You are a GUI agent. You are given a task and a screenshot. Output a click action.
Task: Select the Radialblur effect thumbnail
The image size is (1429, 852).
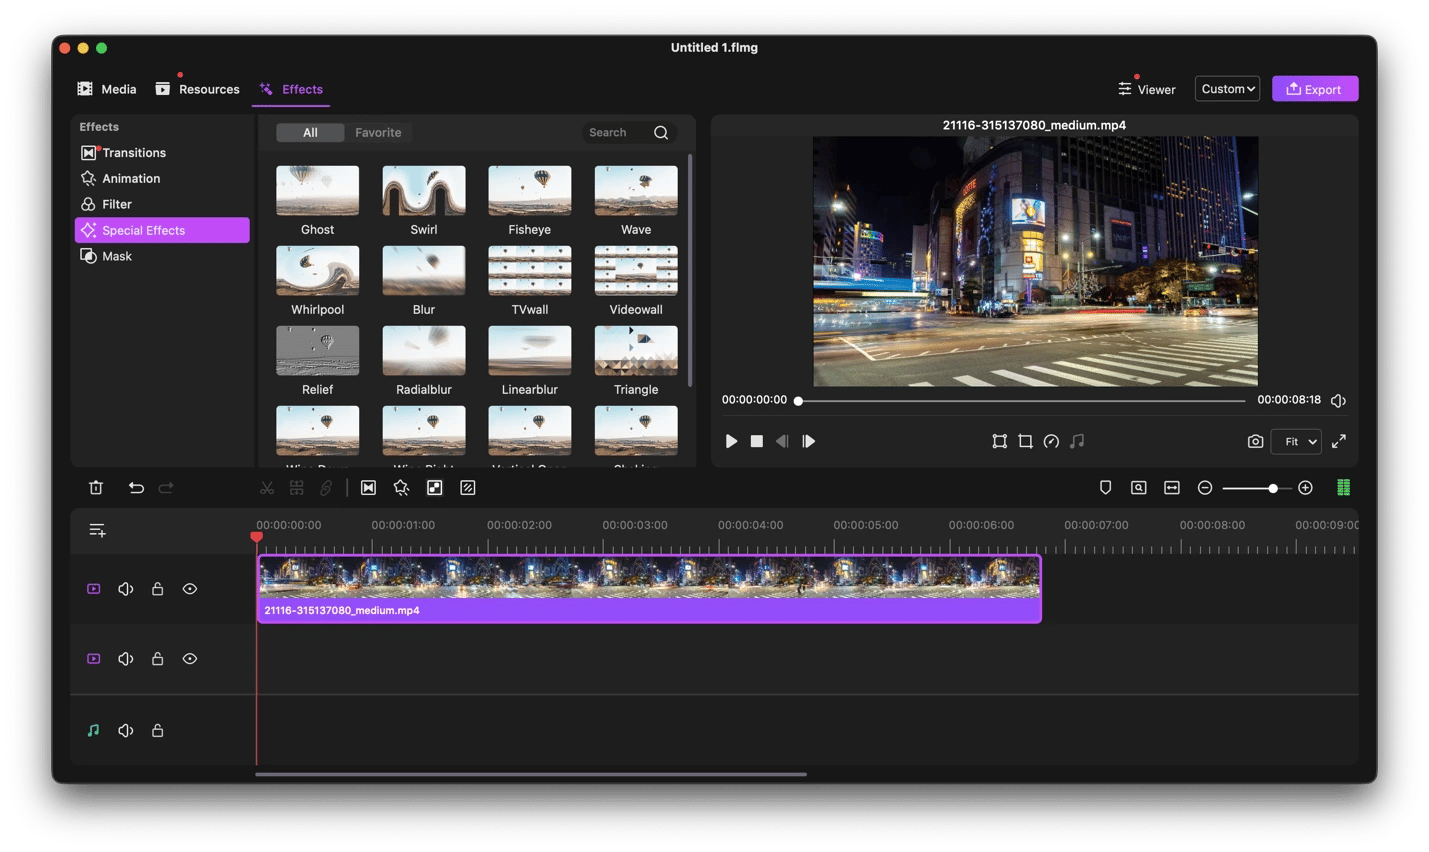423,351
